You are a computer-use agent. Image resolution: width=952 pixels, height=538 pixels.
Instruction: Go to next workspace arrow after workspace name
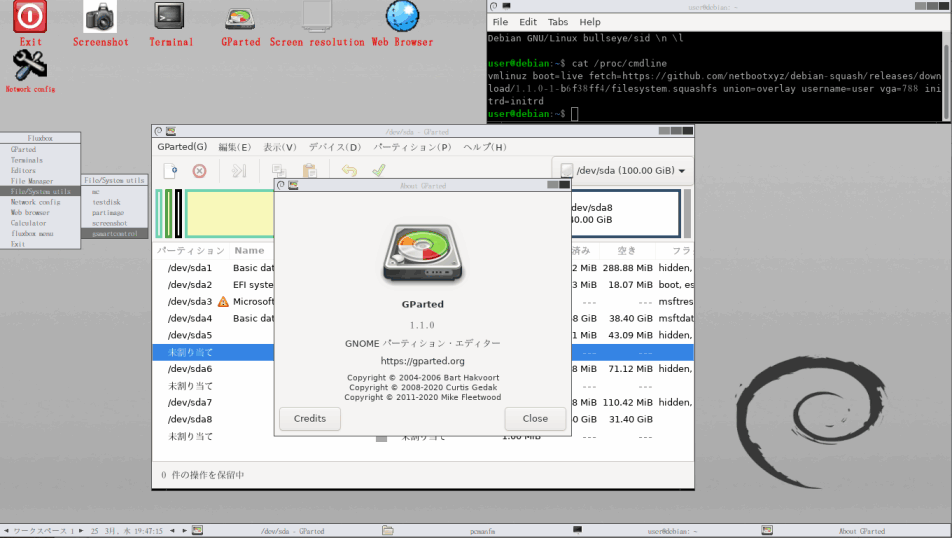point(81,531)
